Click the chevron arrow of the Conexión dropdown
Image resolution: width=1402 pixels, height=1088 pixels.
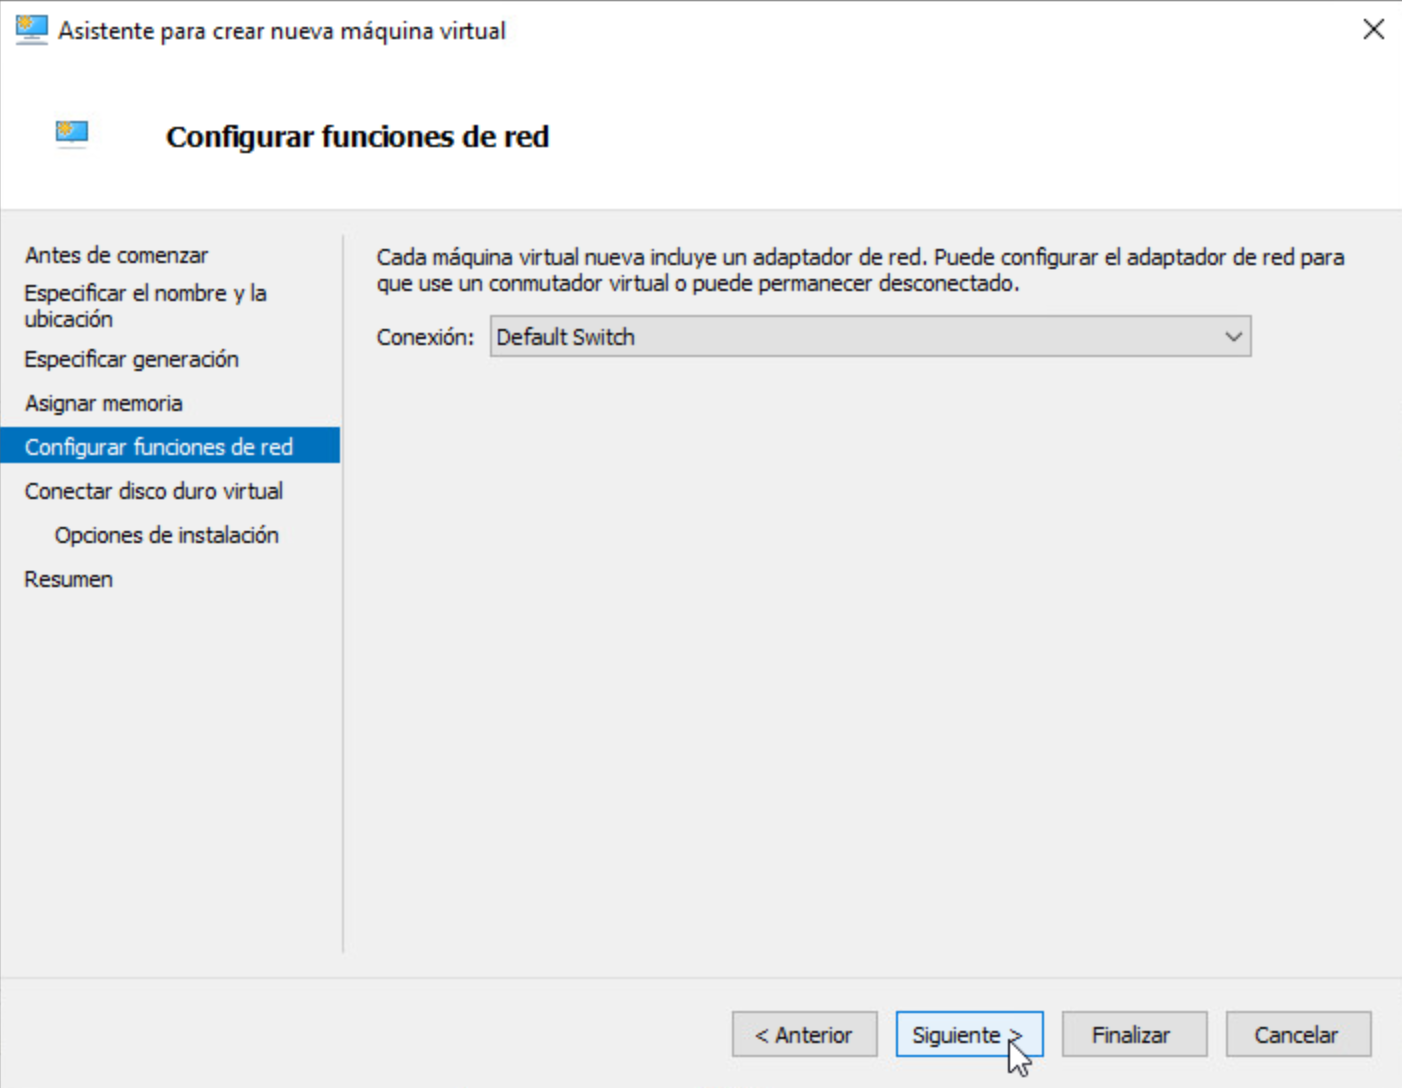pos(1233,337)
